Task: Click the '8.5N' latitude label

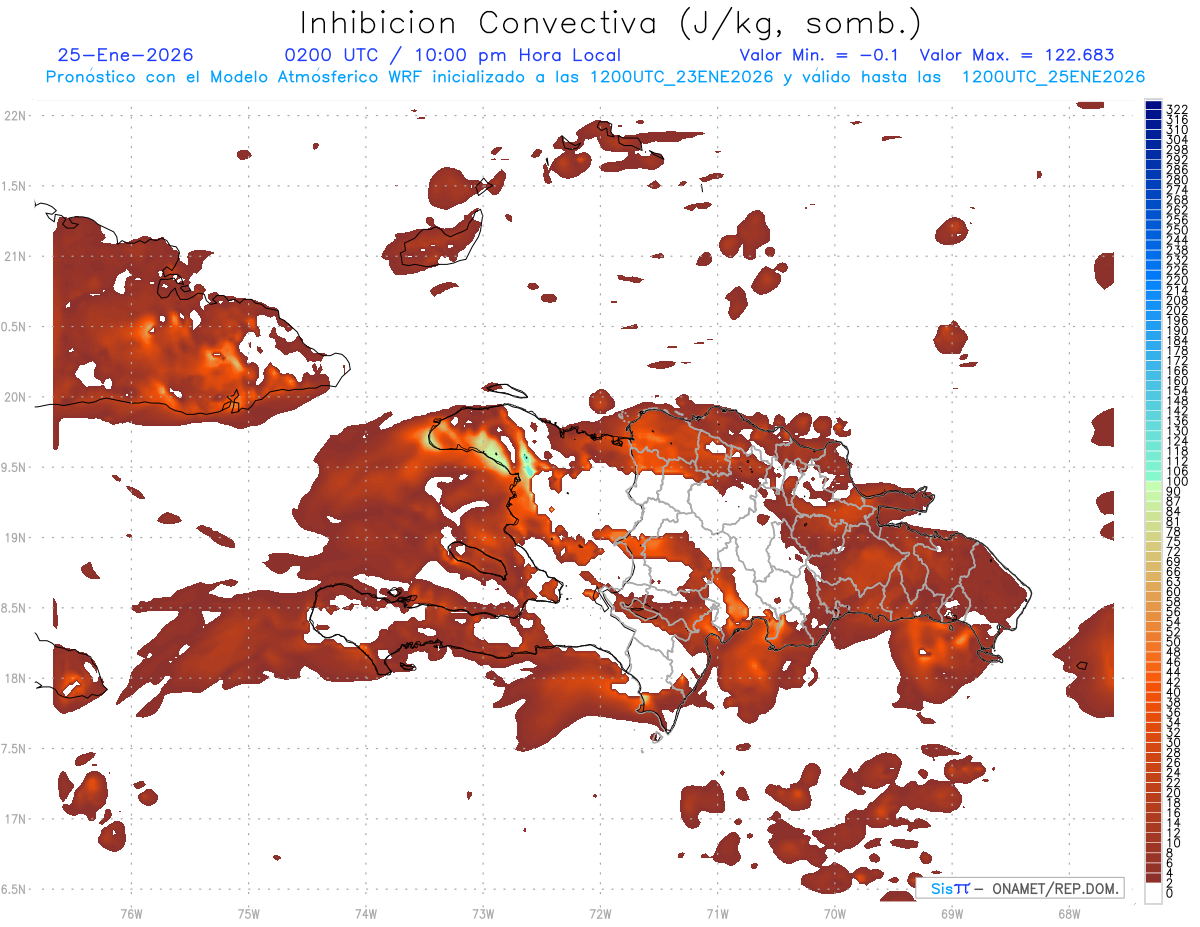Action: click(x=14, y=608)
